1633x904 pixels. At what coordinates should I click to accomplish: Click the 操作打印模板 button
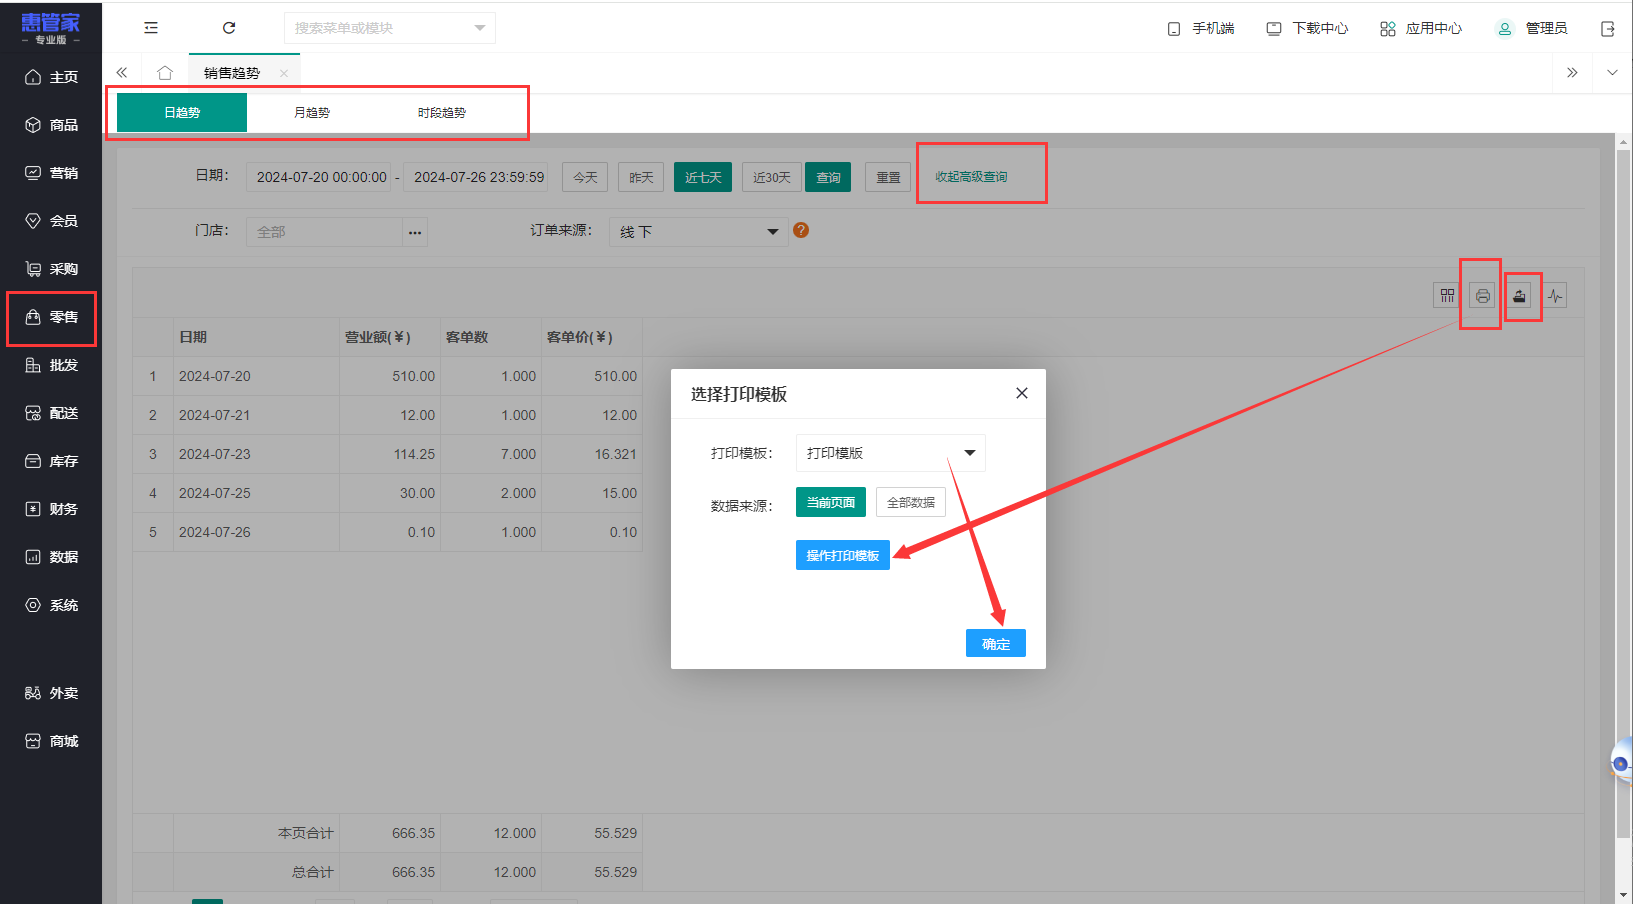tap(843, 555)
